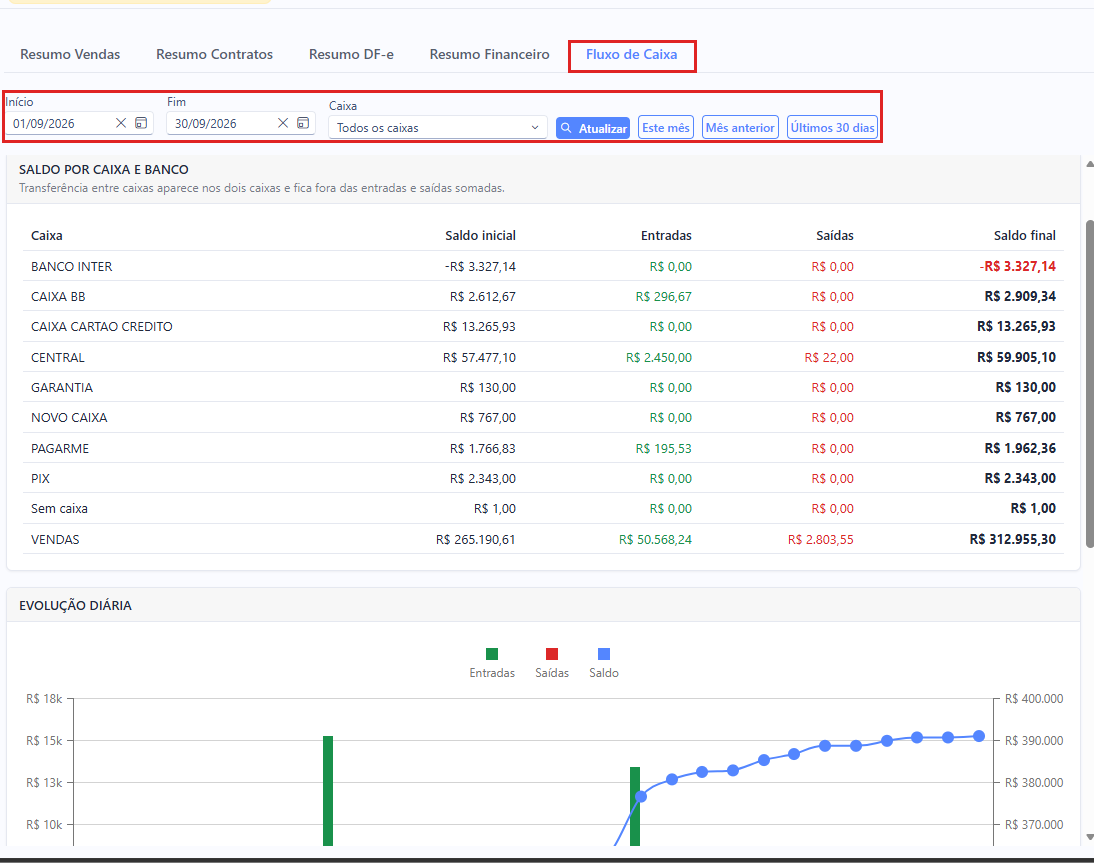Click the Saídas column header in table
This screenshot has height=863, width=1094.
click(834, 236)
